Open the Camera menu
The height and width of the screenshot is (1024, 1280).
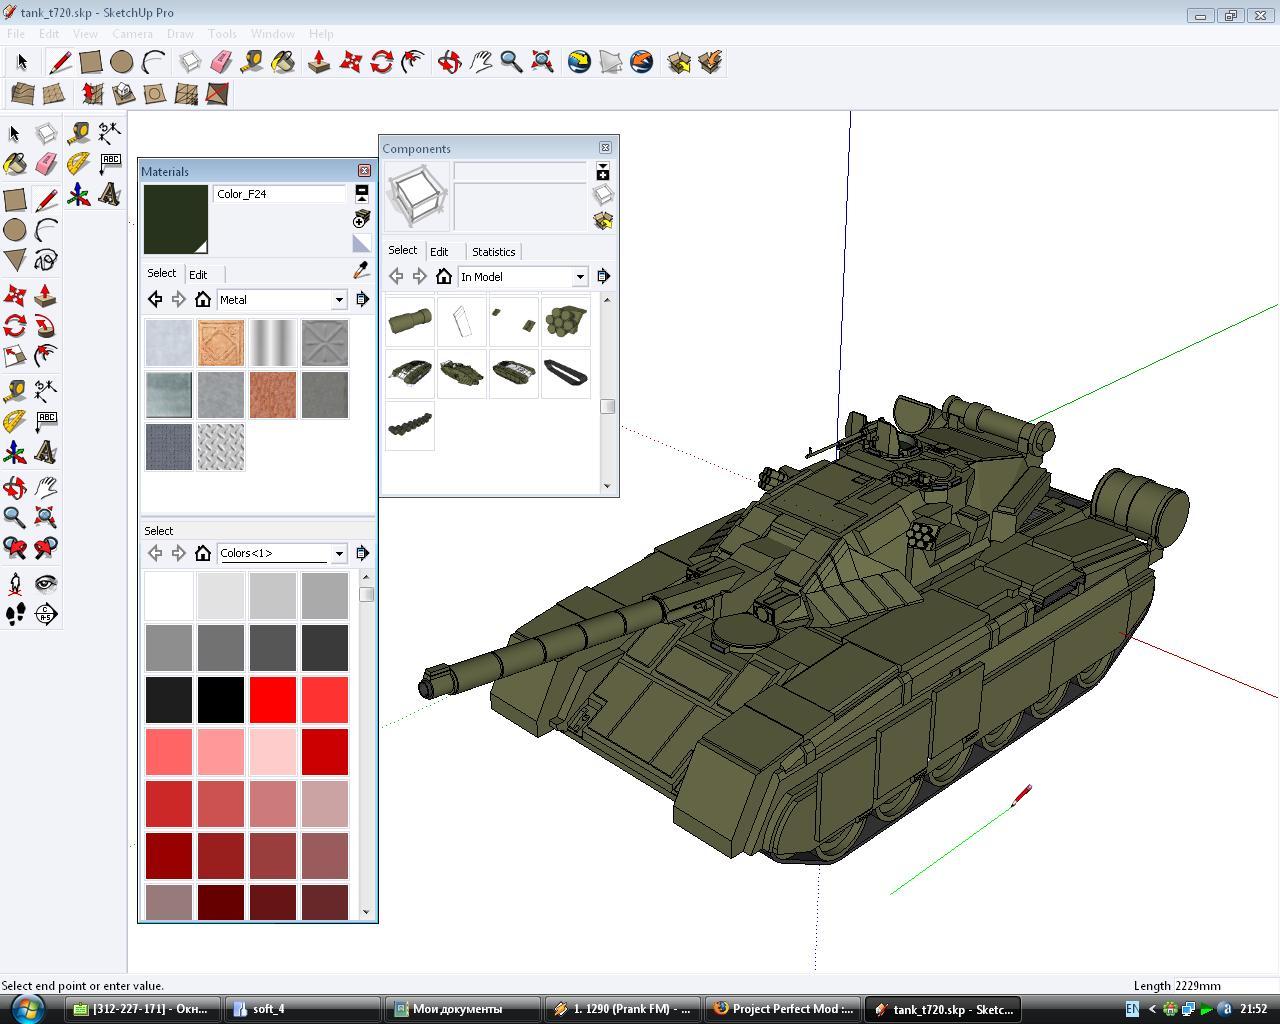pyautogui.click(x=132, y=33)
